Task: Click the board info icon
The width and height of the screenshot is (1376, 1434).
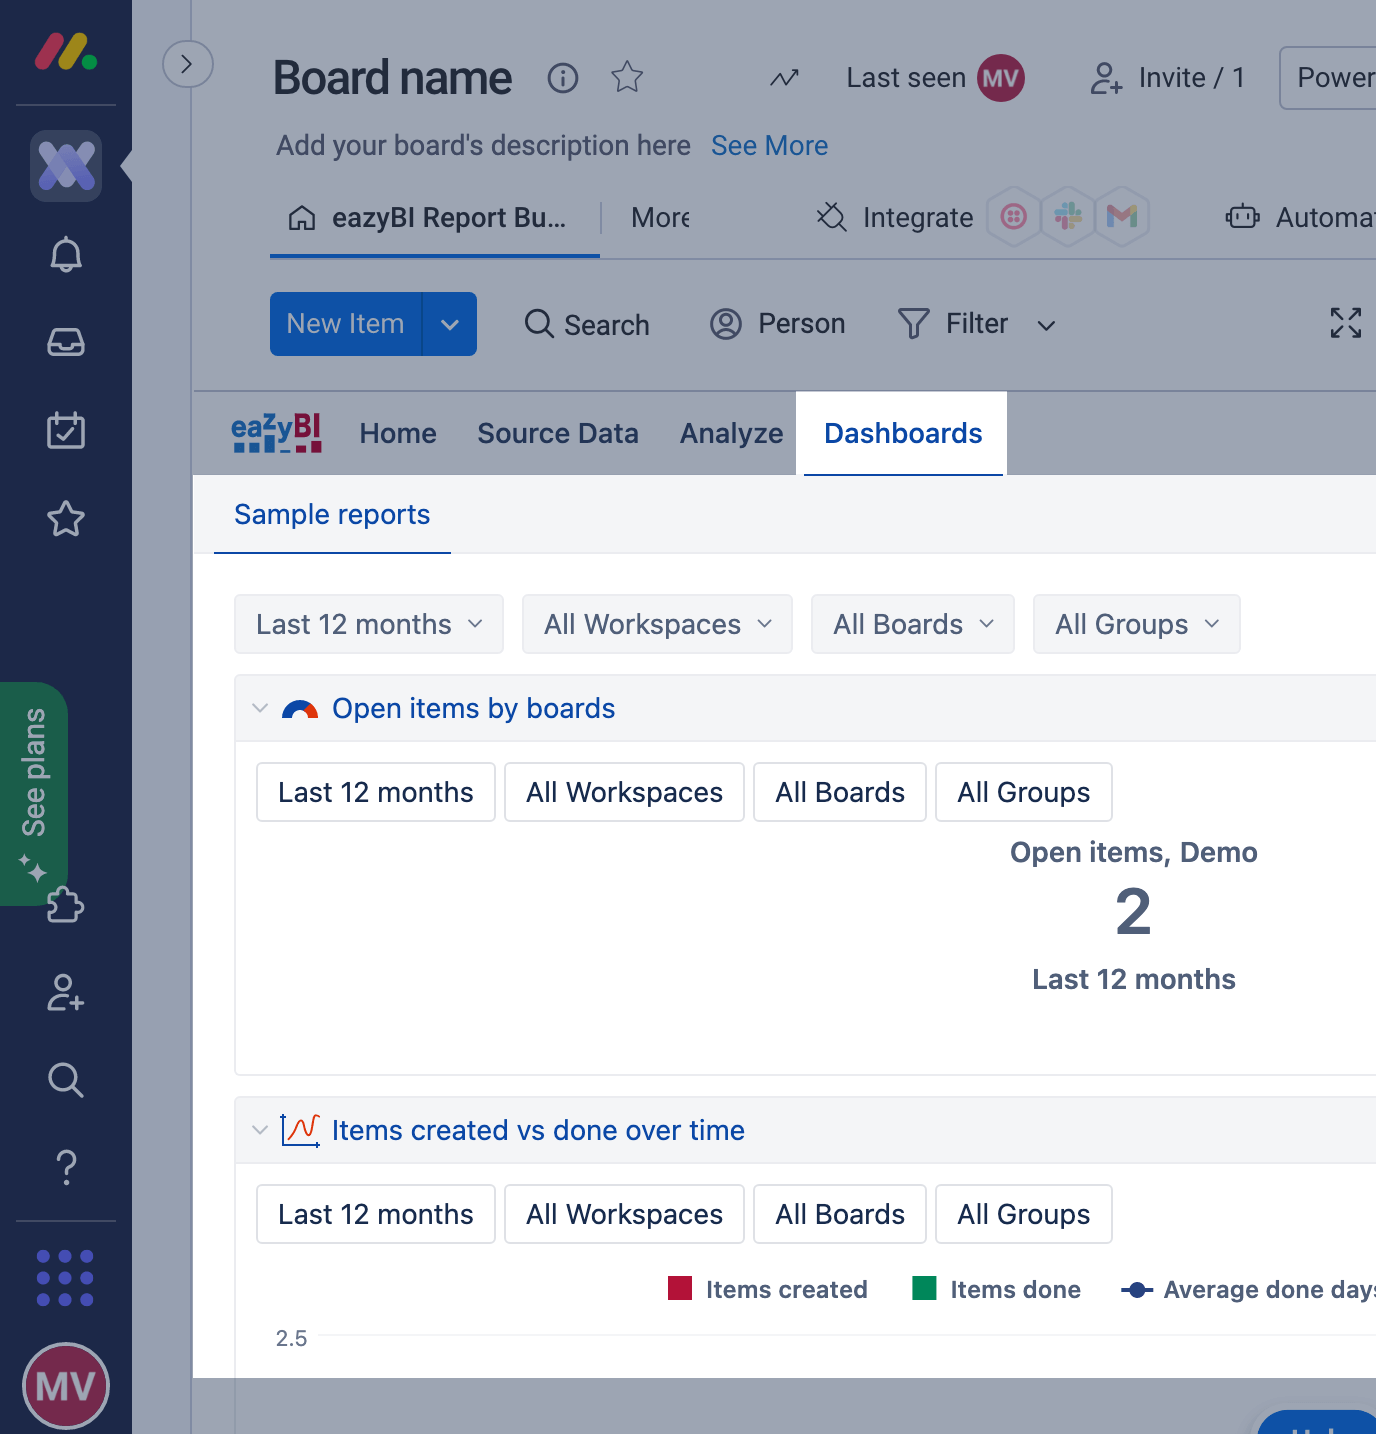Action: tap(563, 77)
